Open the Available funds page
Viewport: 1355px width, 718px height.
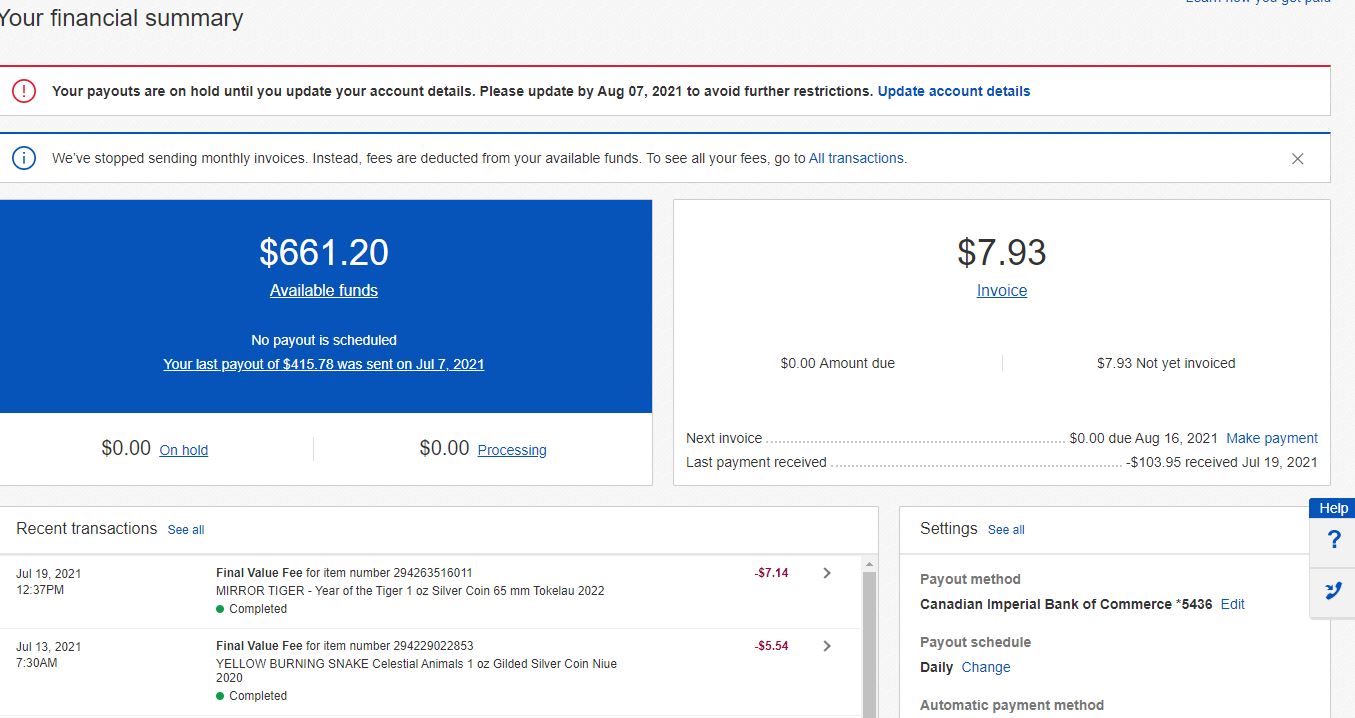323,290
